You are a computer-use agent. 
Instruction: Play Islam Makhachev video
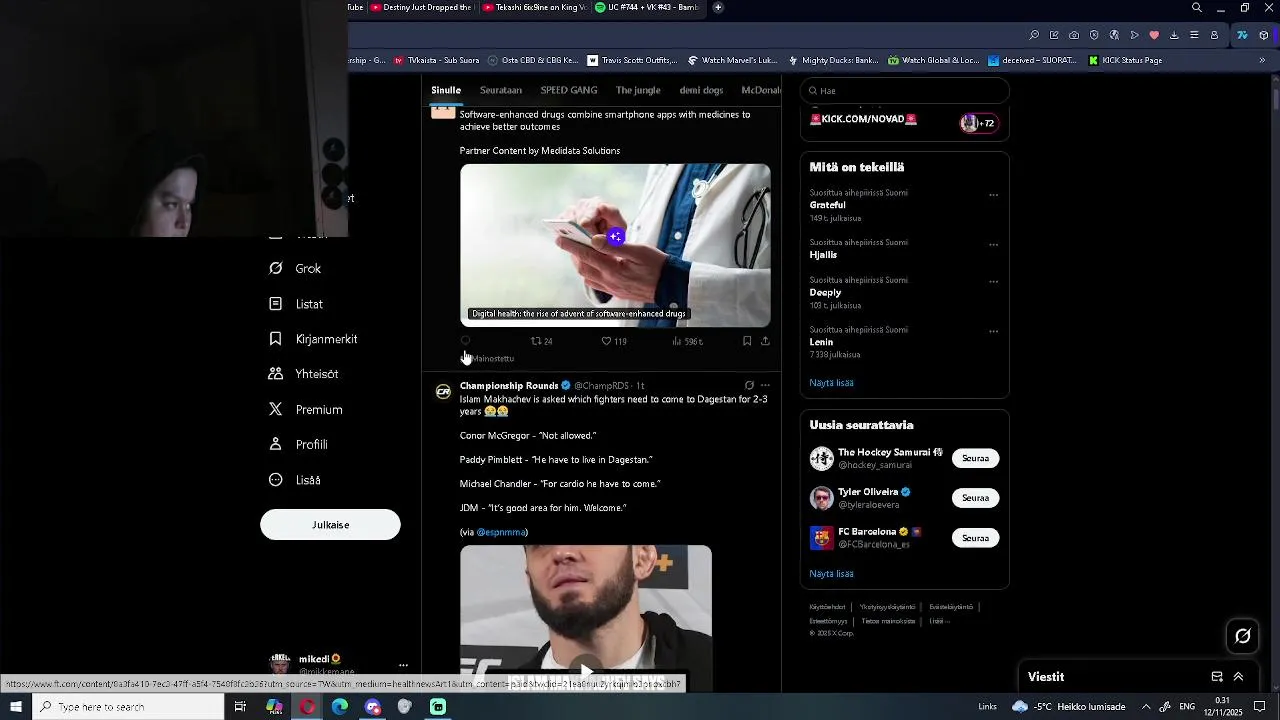tap(586, 670)
